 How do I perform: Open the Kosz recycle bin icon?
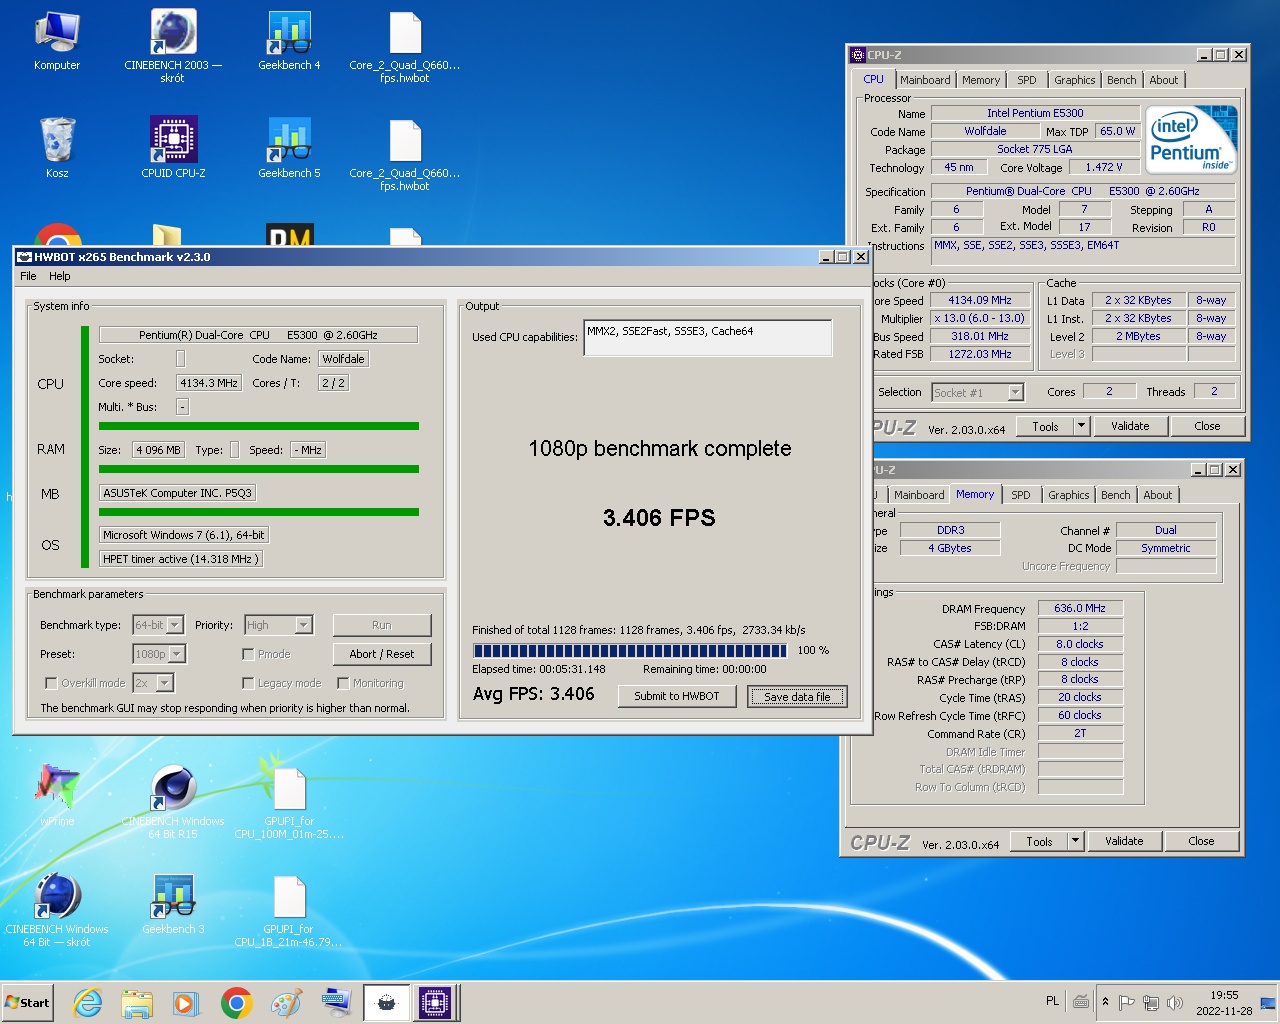[57, 148]
